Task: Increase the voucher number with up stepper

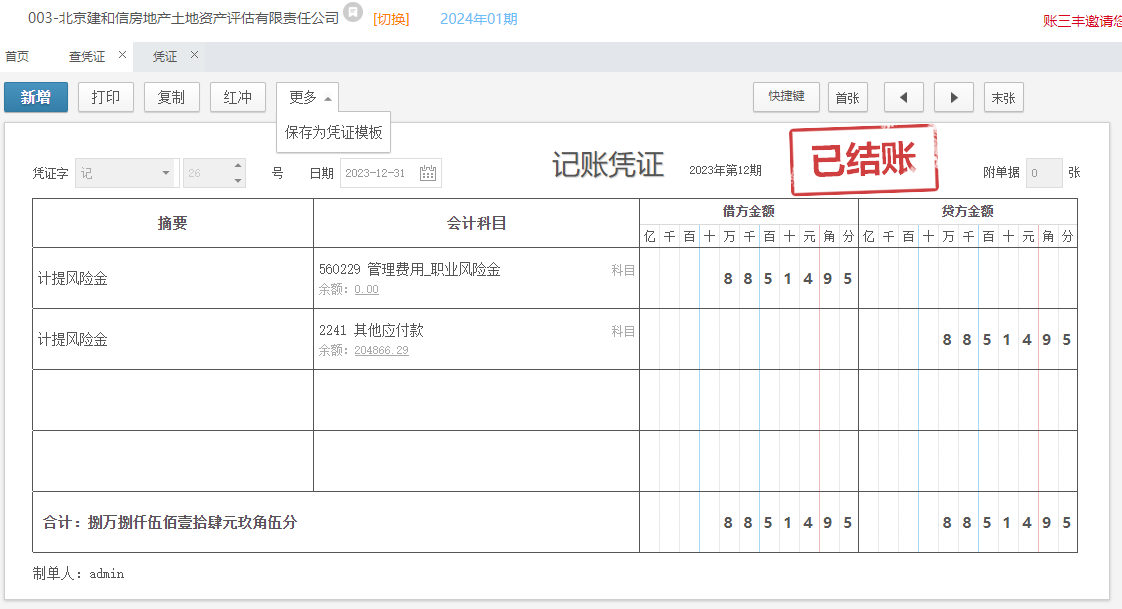Action: click(238, 166)
